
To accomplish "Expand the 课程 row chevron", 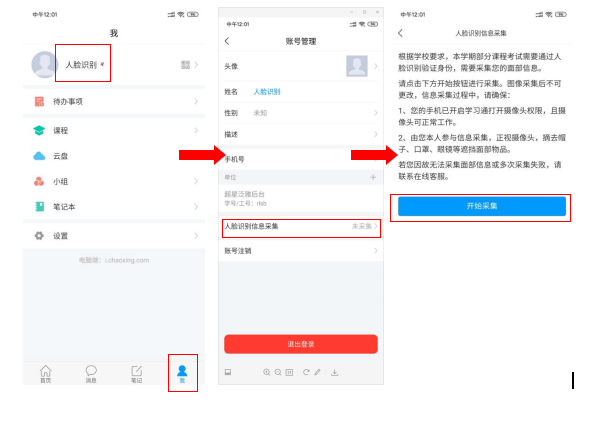I will 196,130.
